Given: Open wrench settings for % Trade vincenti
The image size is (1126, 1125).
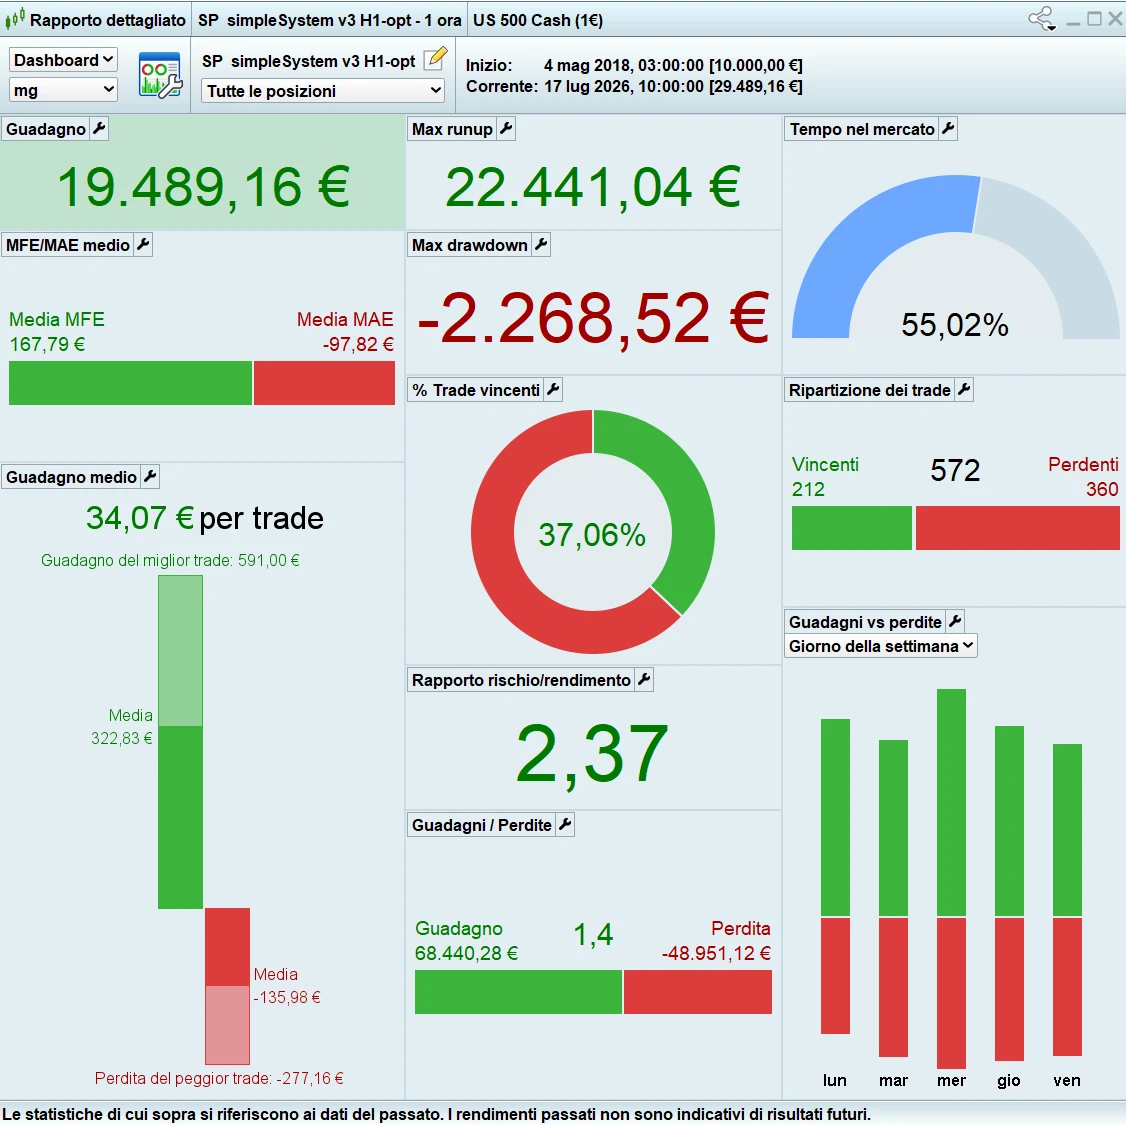Looking at the screenshot, I should (553, 390).
